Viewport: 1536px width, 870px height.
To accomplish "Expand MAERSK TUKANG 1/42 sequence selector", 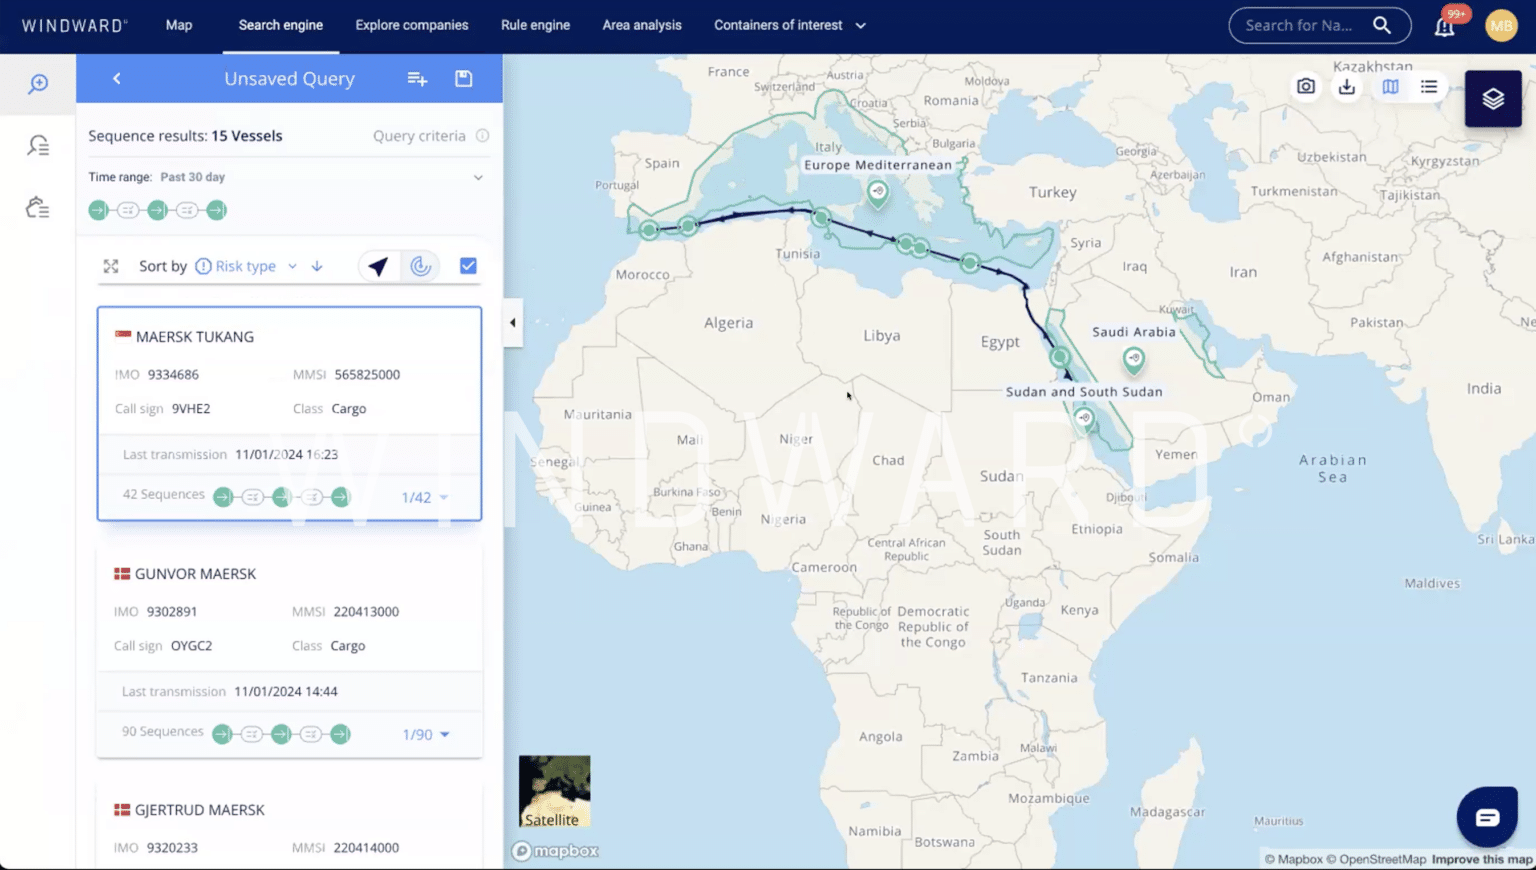I will click(425, 497).
